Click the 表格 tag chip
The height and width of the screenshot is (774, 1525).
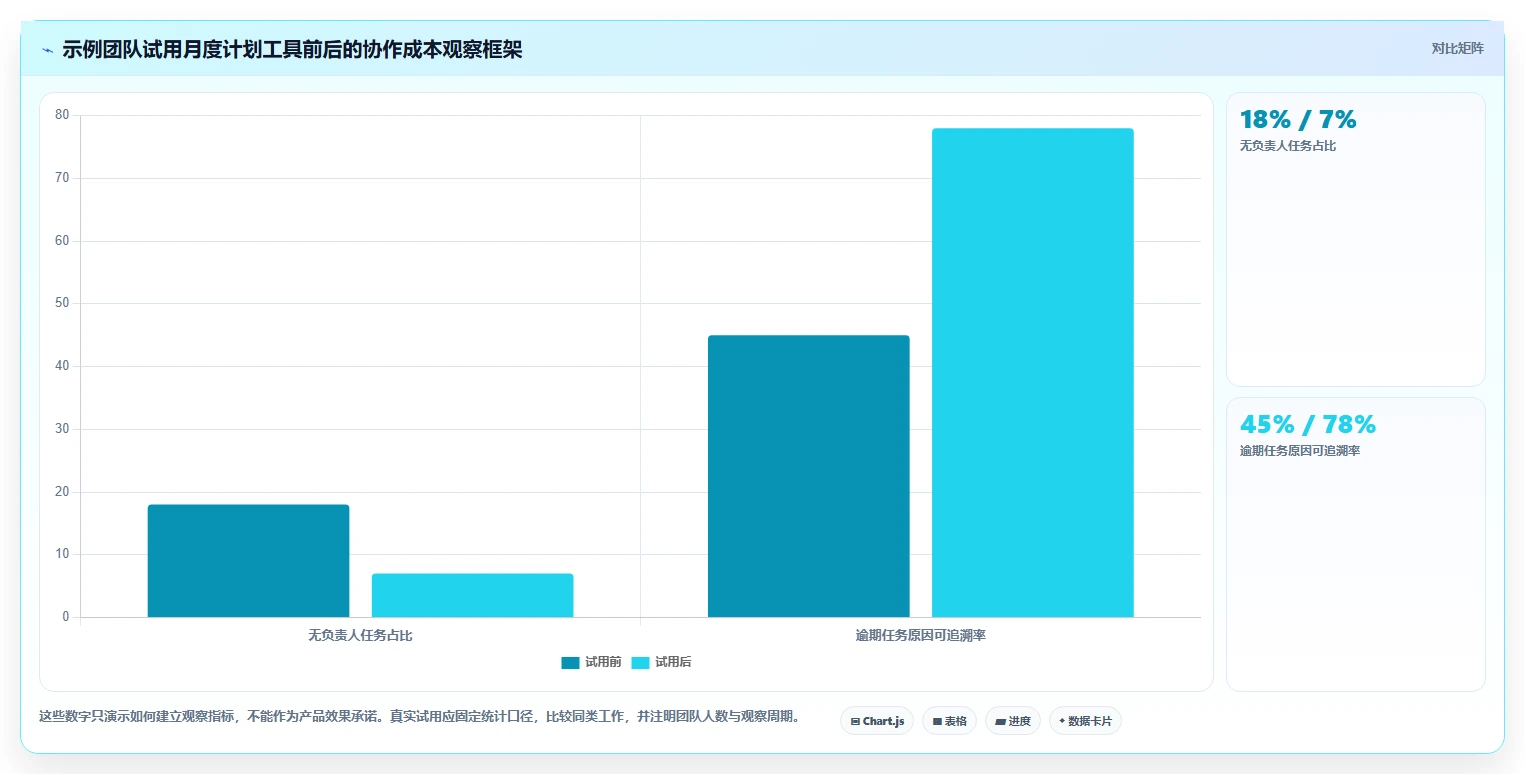coord(949,721)
